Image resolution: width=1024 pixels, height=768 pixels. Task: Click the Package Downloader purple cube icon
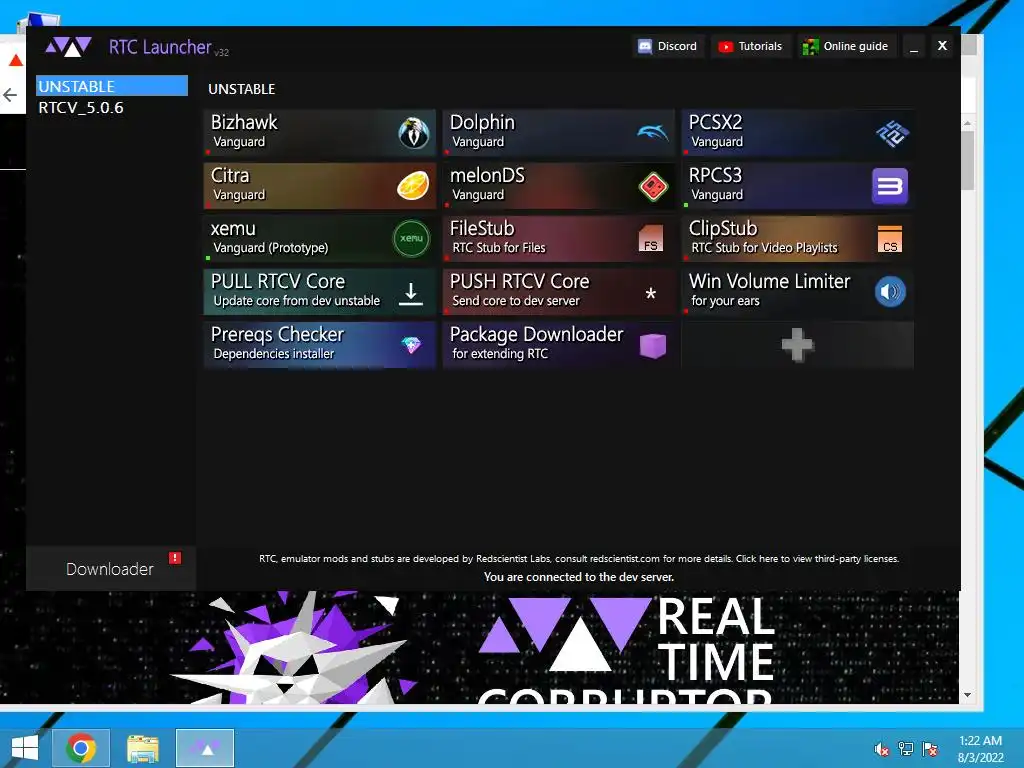tap(652, 345)
